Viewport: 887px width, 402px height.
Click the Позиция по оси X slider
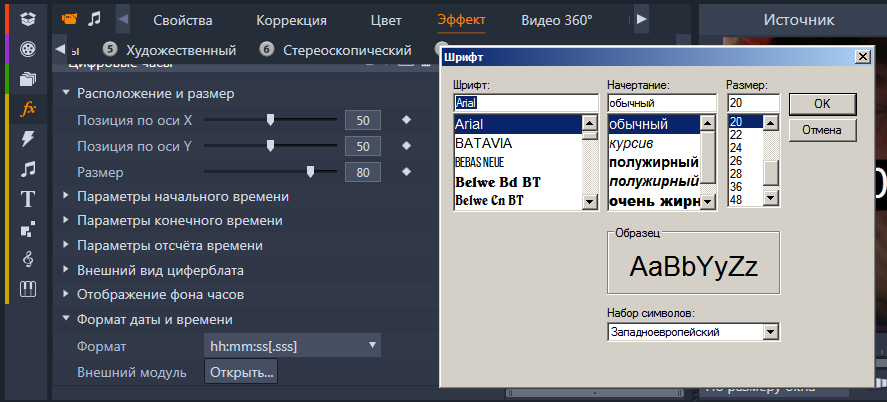[x=270, y=120]
